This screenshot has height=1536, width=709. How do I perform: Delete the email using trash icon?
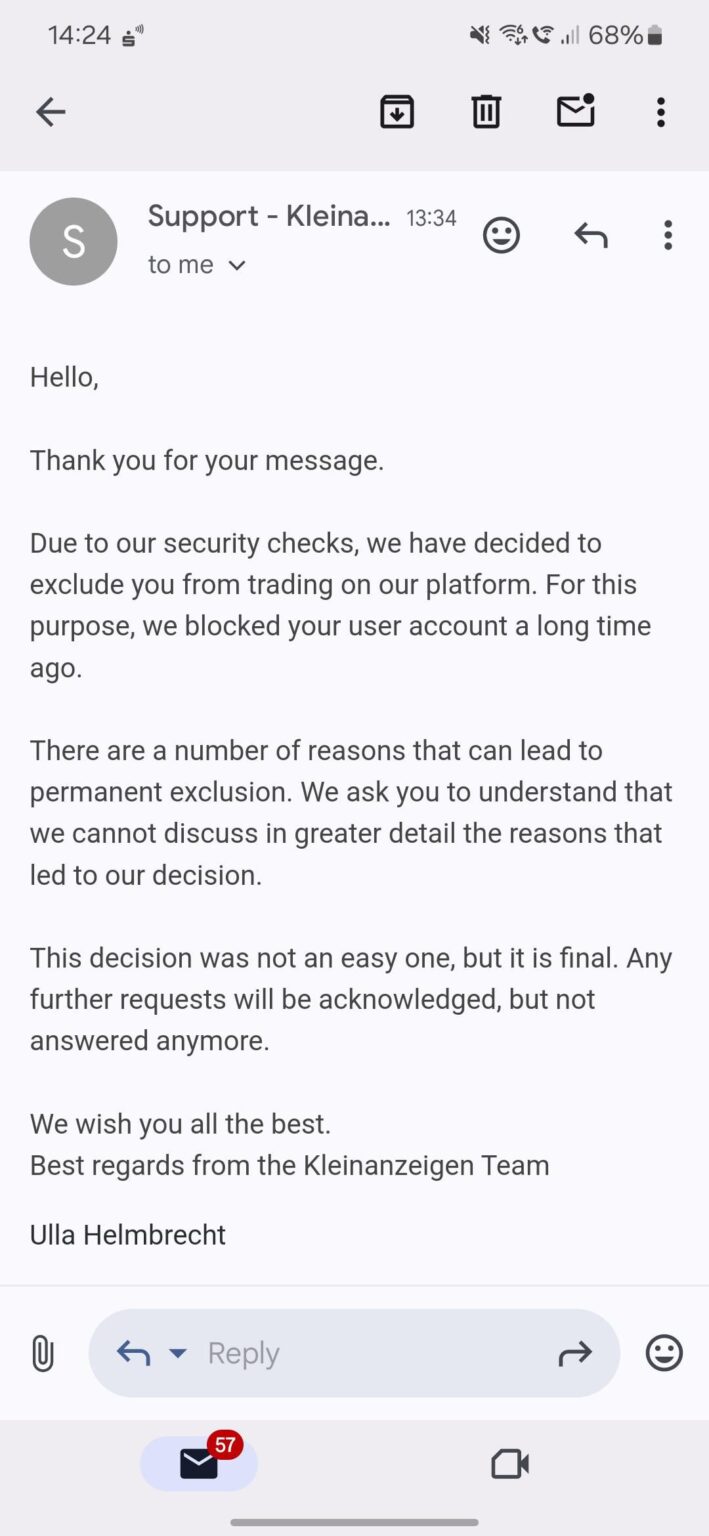click(486, 111)
